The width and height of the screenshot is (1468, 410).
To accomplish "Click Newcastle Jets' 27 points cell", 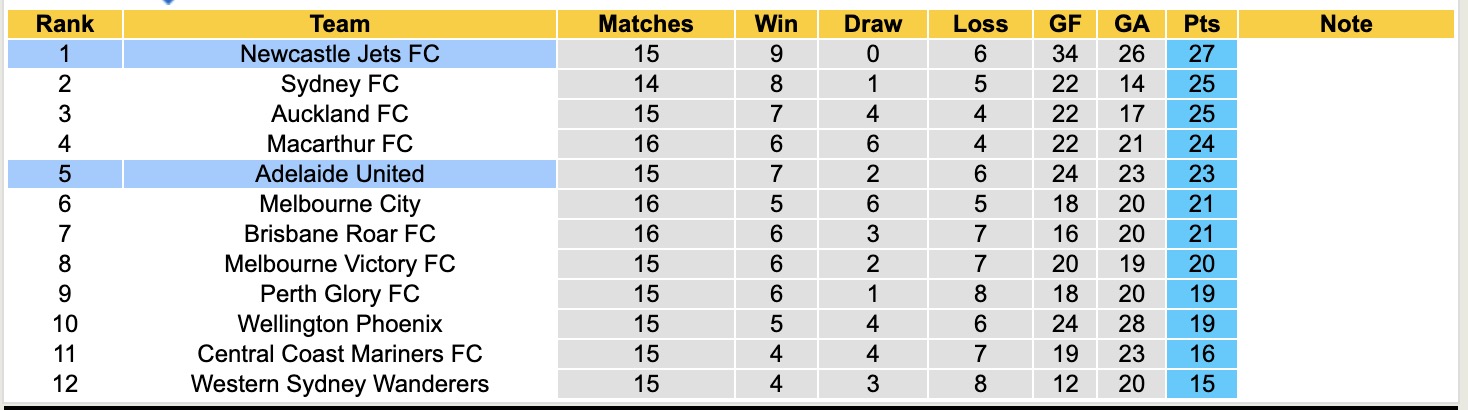I will click(1201, 54).
